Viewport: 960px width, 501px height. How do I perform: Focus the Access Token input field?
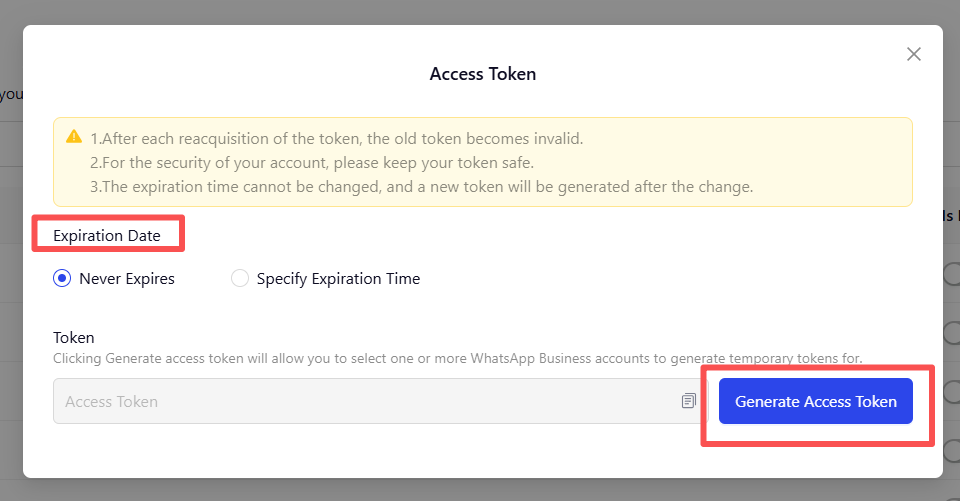point(380,401)
